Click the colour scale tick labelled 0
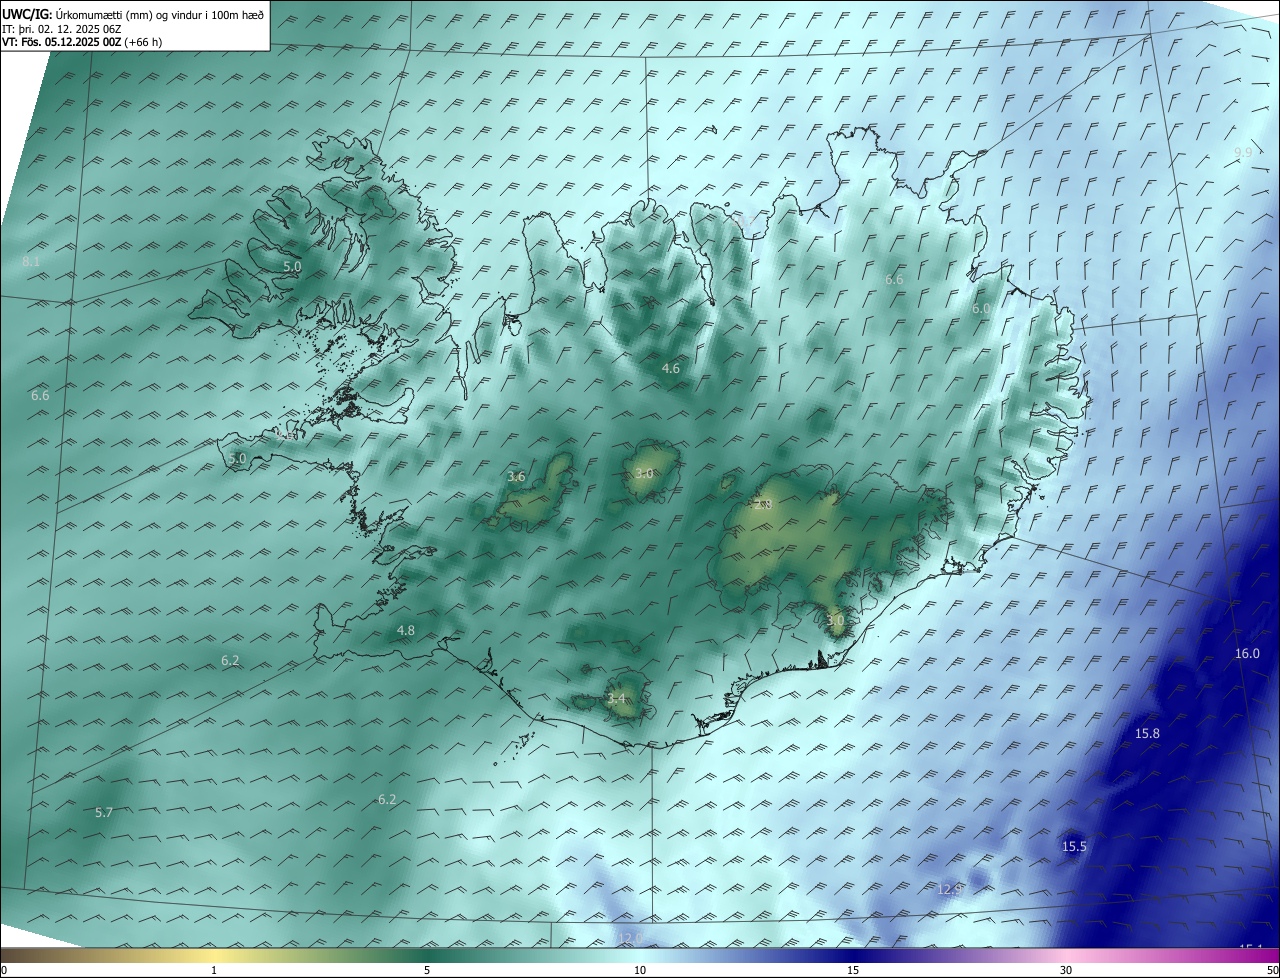 pyautogui.click(x=4, y=970)
